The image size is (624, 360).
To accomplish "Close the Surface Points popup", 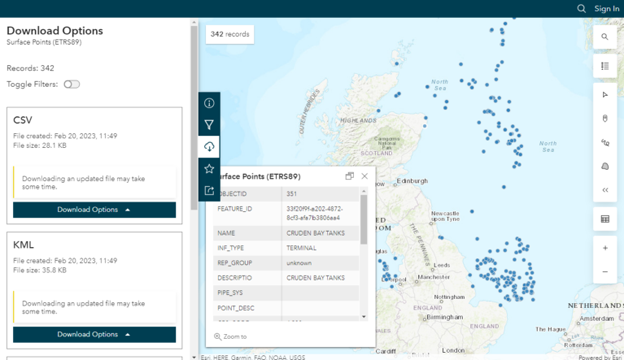I will (x=365, y=176).
